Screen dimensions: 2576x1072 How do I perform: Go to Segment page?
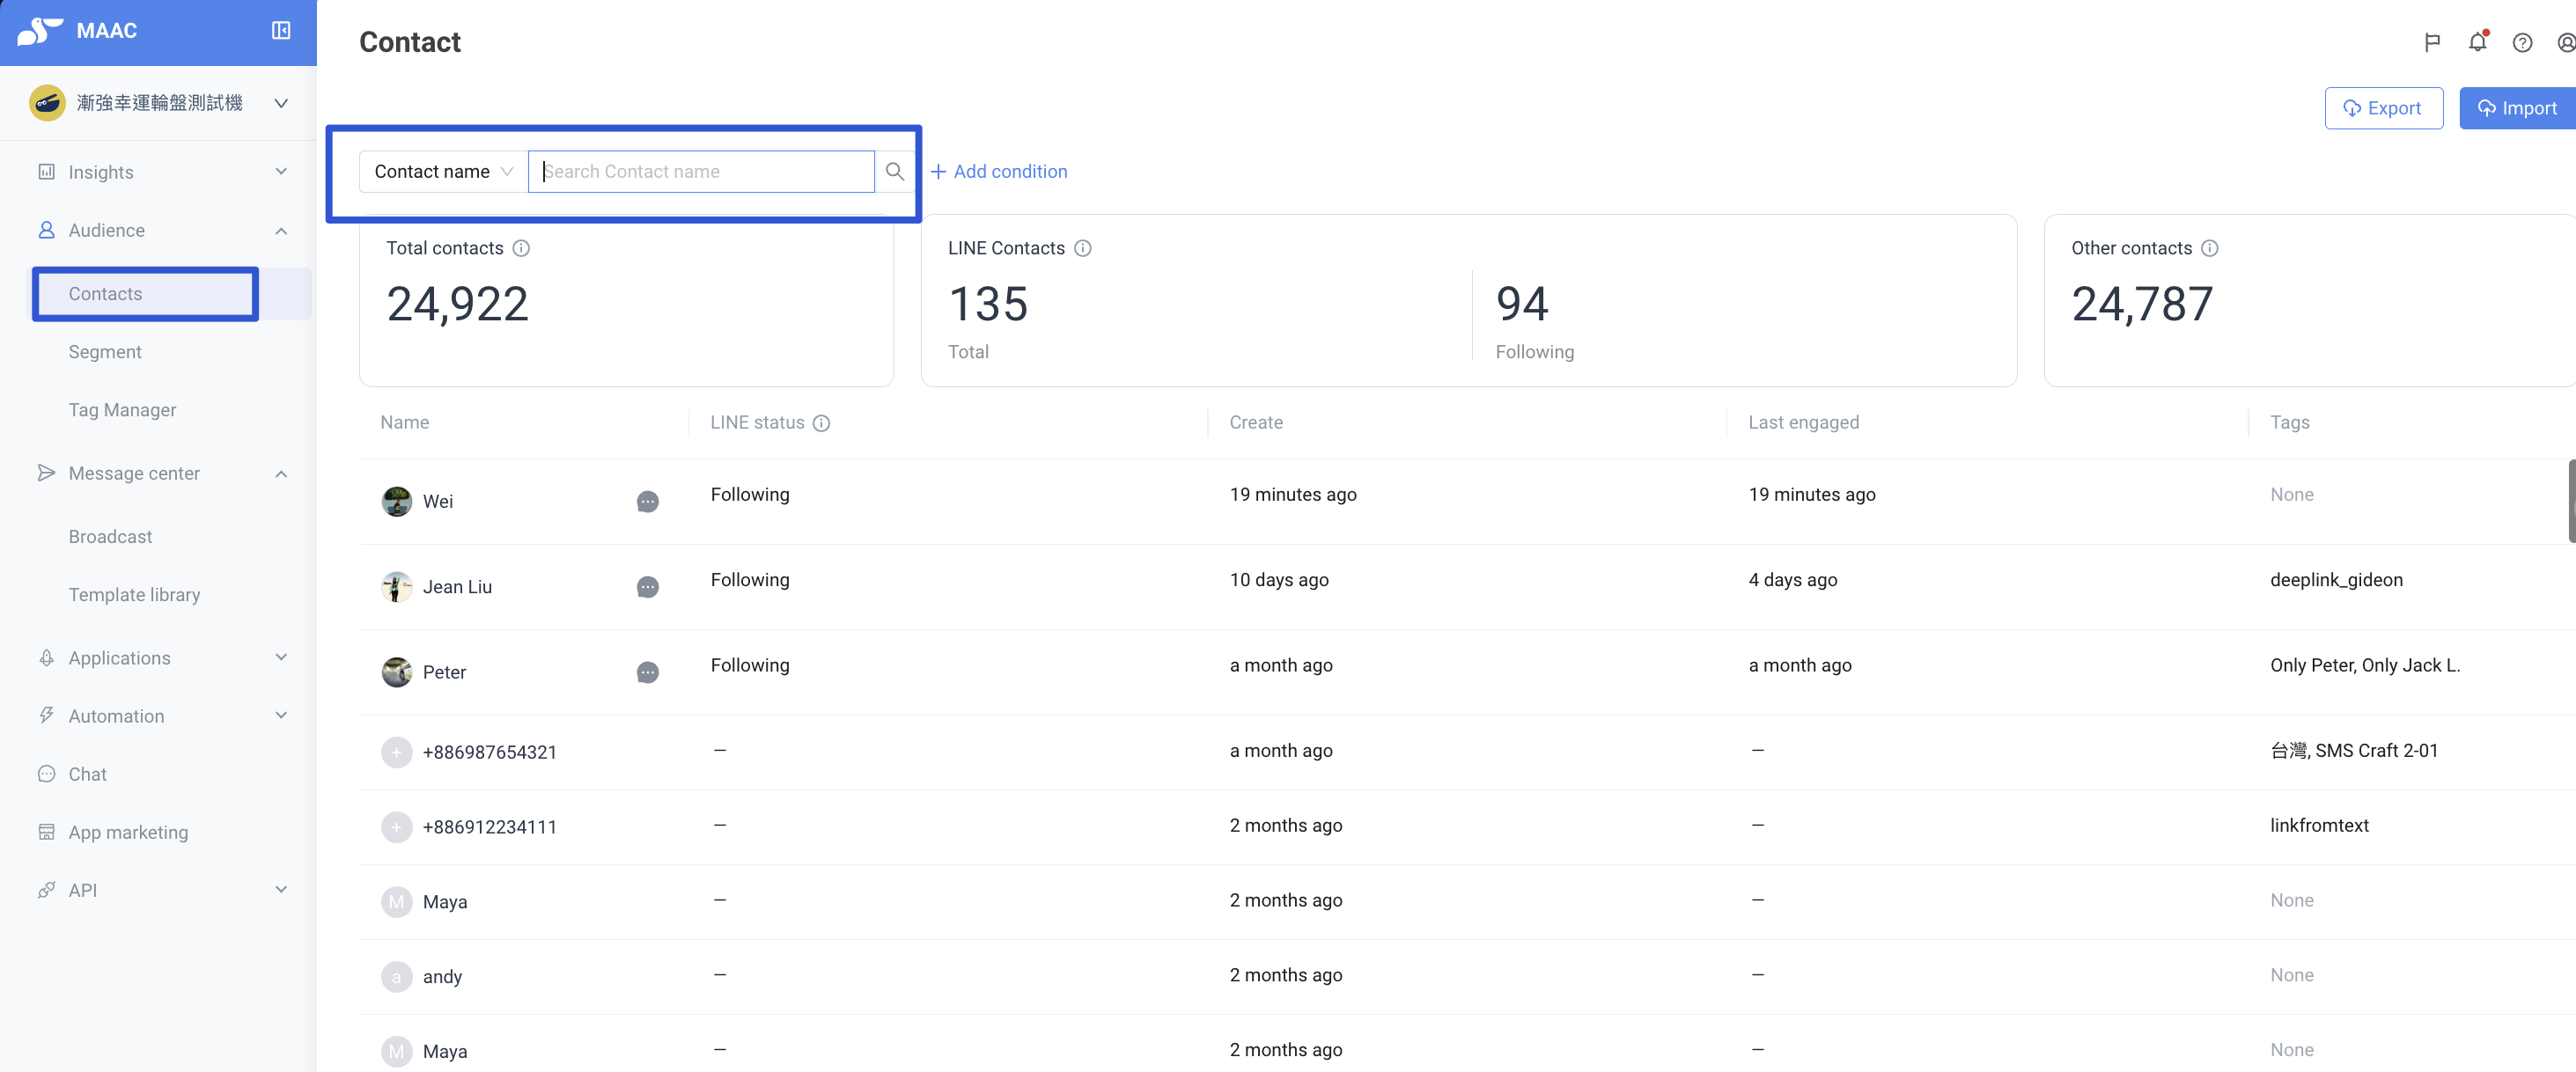click(105, 351)
